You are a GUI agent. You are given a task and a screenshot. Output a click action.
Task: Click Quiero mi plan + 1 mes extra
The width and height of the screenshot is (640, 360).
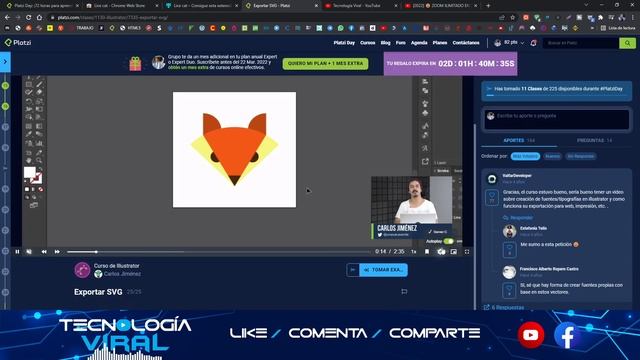(325, 64)
